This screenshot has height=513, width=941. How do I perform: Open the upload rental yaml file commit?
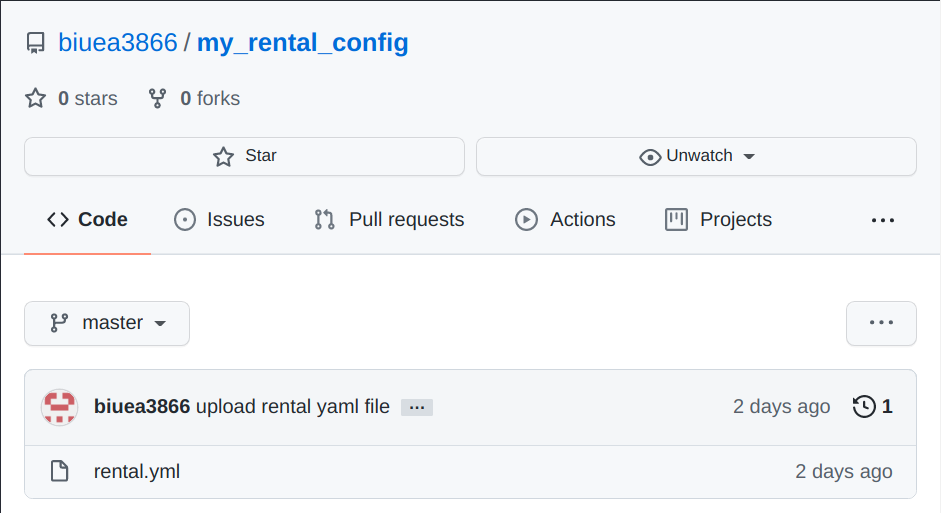293,407
